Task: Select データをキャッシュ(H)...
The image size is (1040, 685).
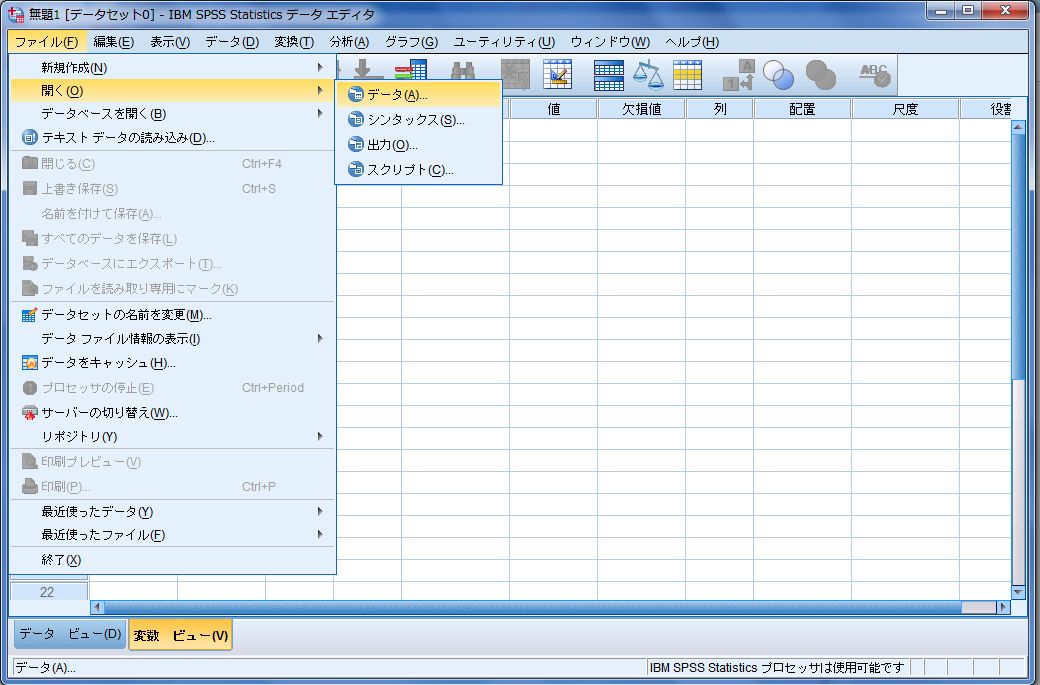Action: [x=172, y=363]
